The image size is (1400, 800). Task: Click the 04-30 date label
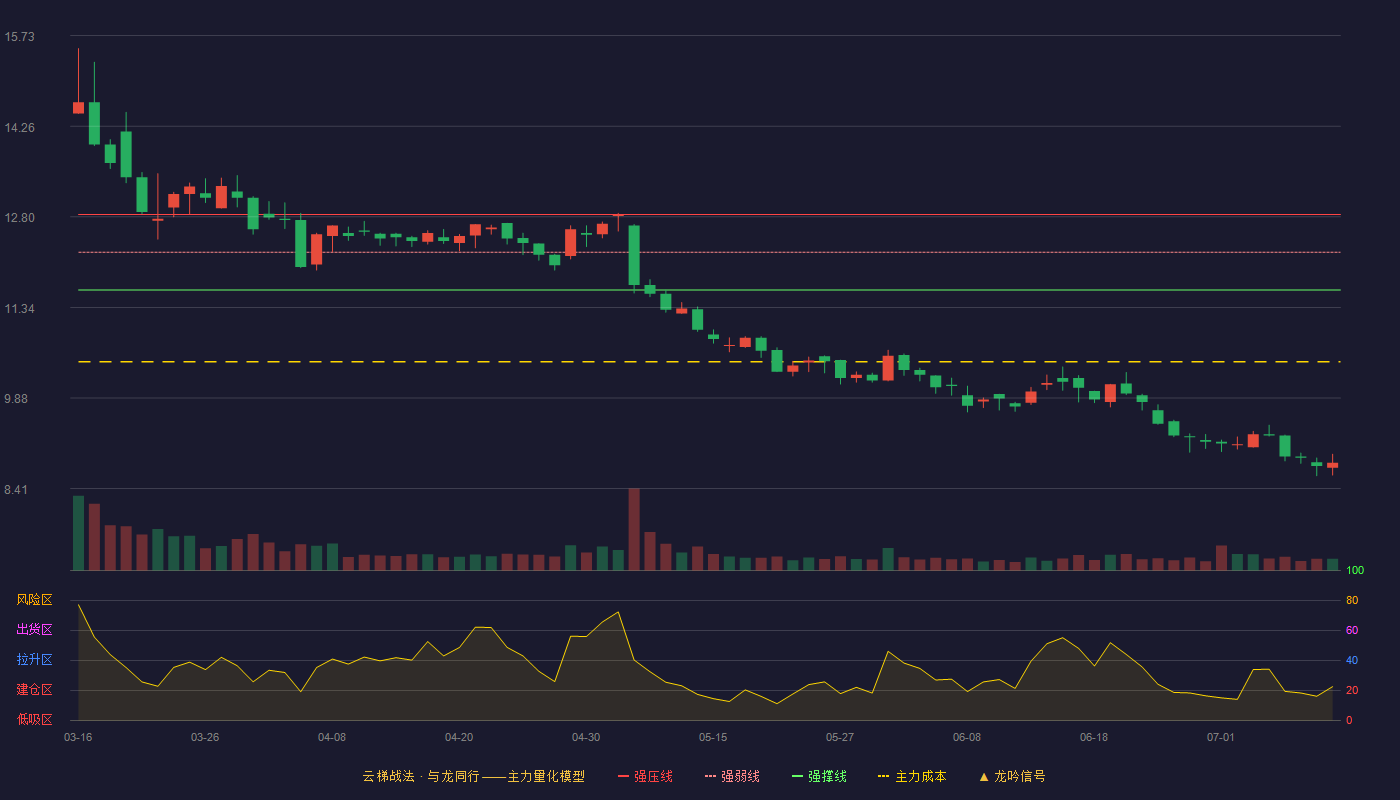click(586, 737)
